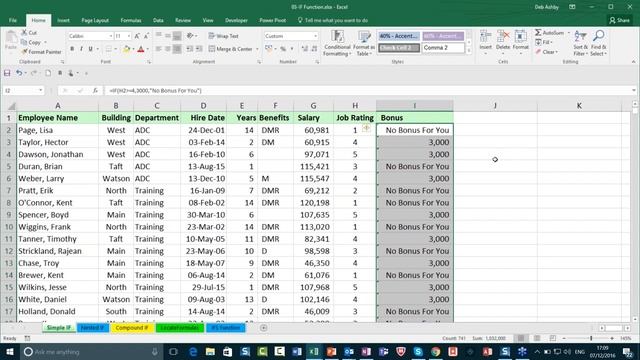Open the Font name dropdown (Calibri)
This screenshot has width=640, height=360.
coord(110,36)
